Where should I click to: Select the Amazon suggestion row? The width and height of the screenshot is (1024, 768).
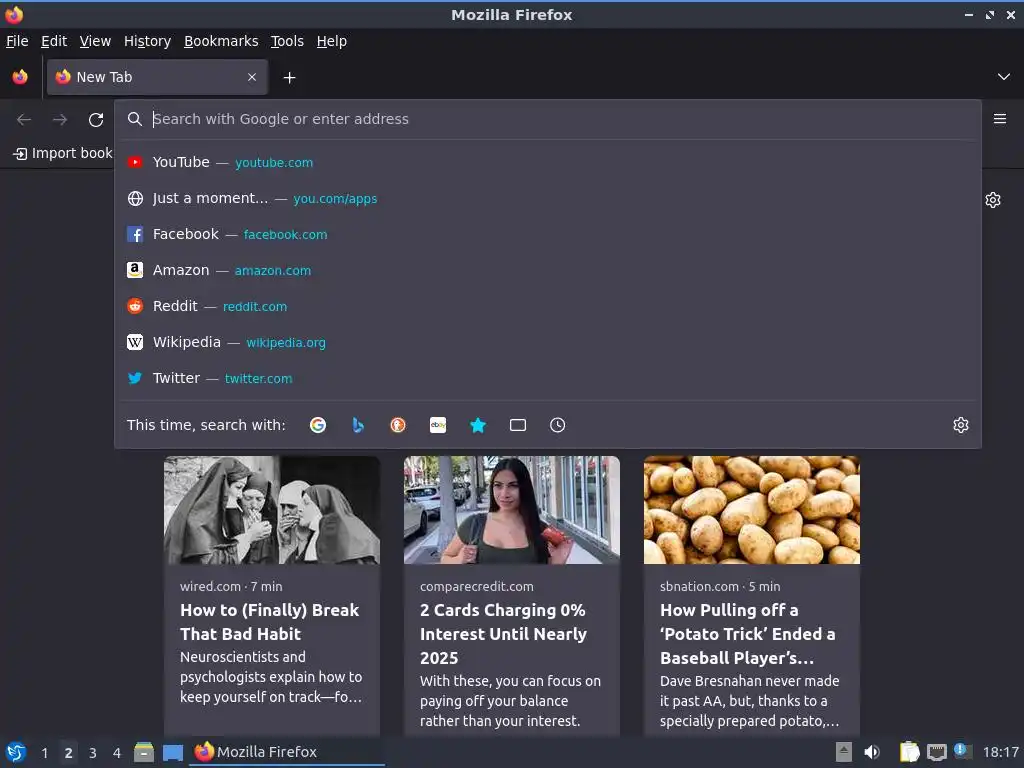(x=547, y=270)
